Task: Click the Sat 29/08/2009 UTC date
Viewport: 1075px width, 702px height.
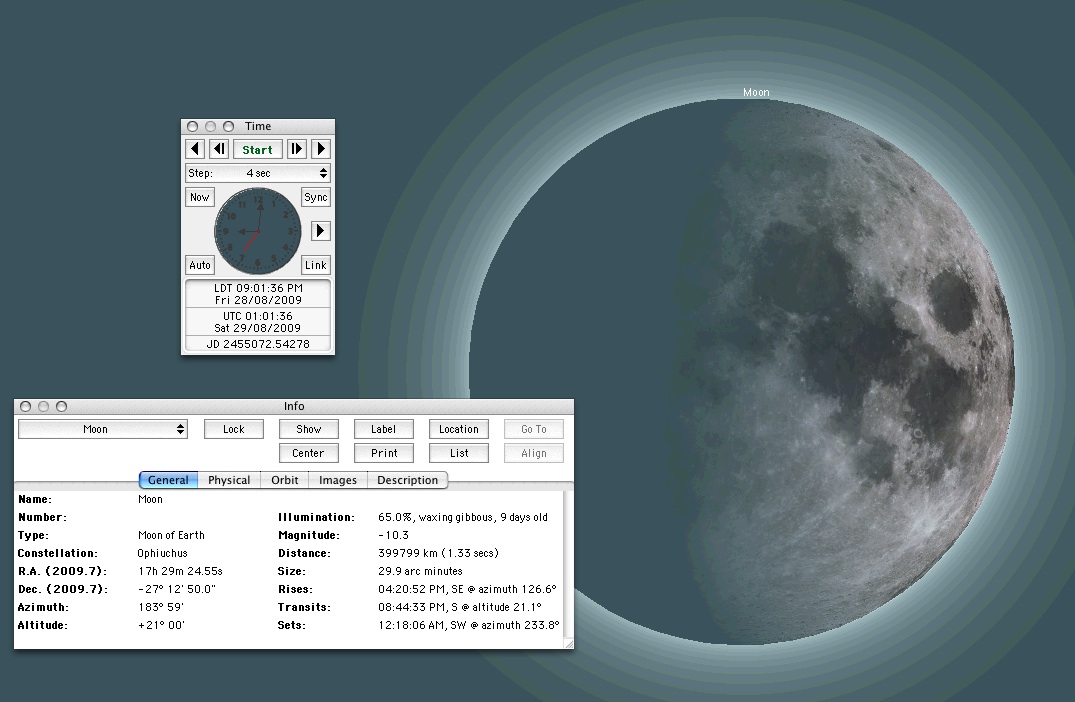Action: (x=258, y=328)
